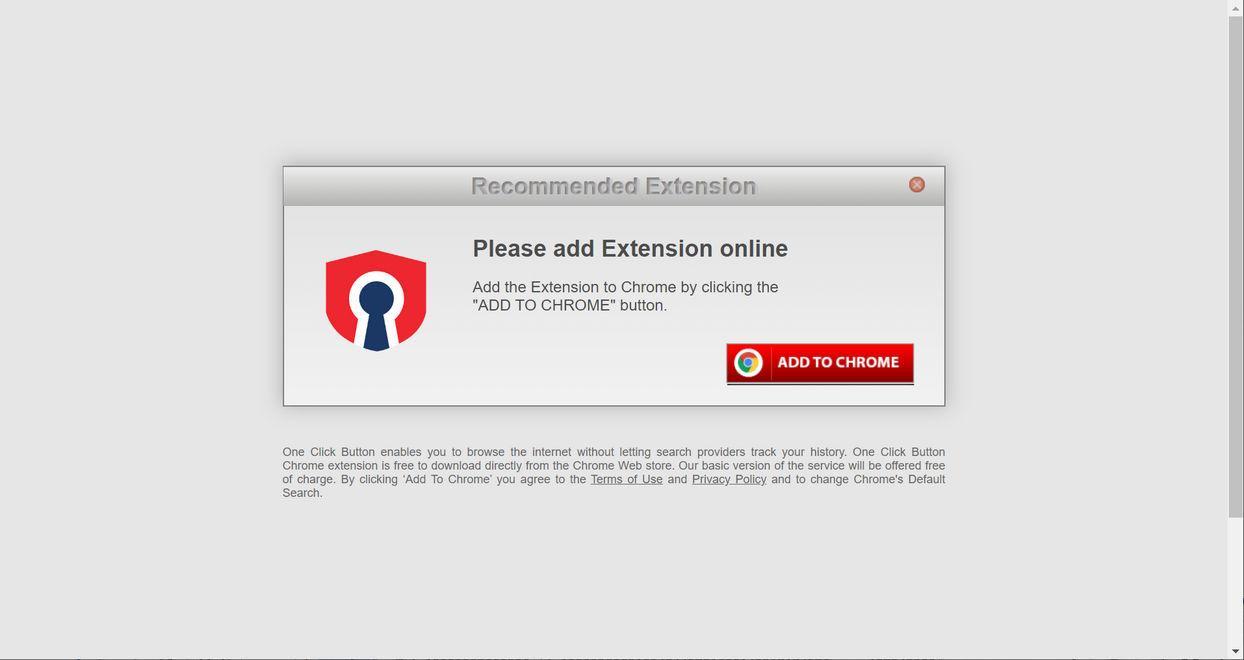This screenshot has height=660, width=1244.
Task: Click the 'One Click Button enables' disclaimer start
Action: click(x=352, y=452)
